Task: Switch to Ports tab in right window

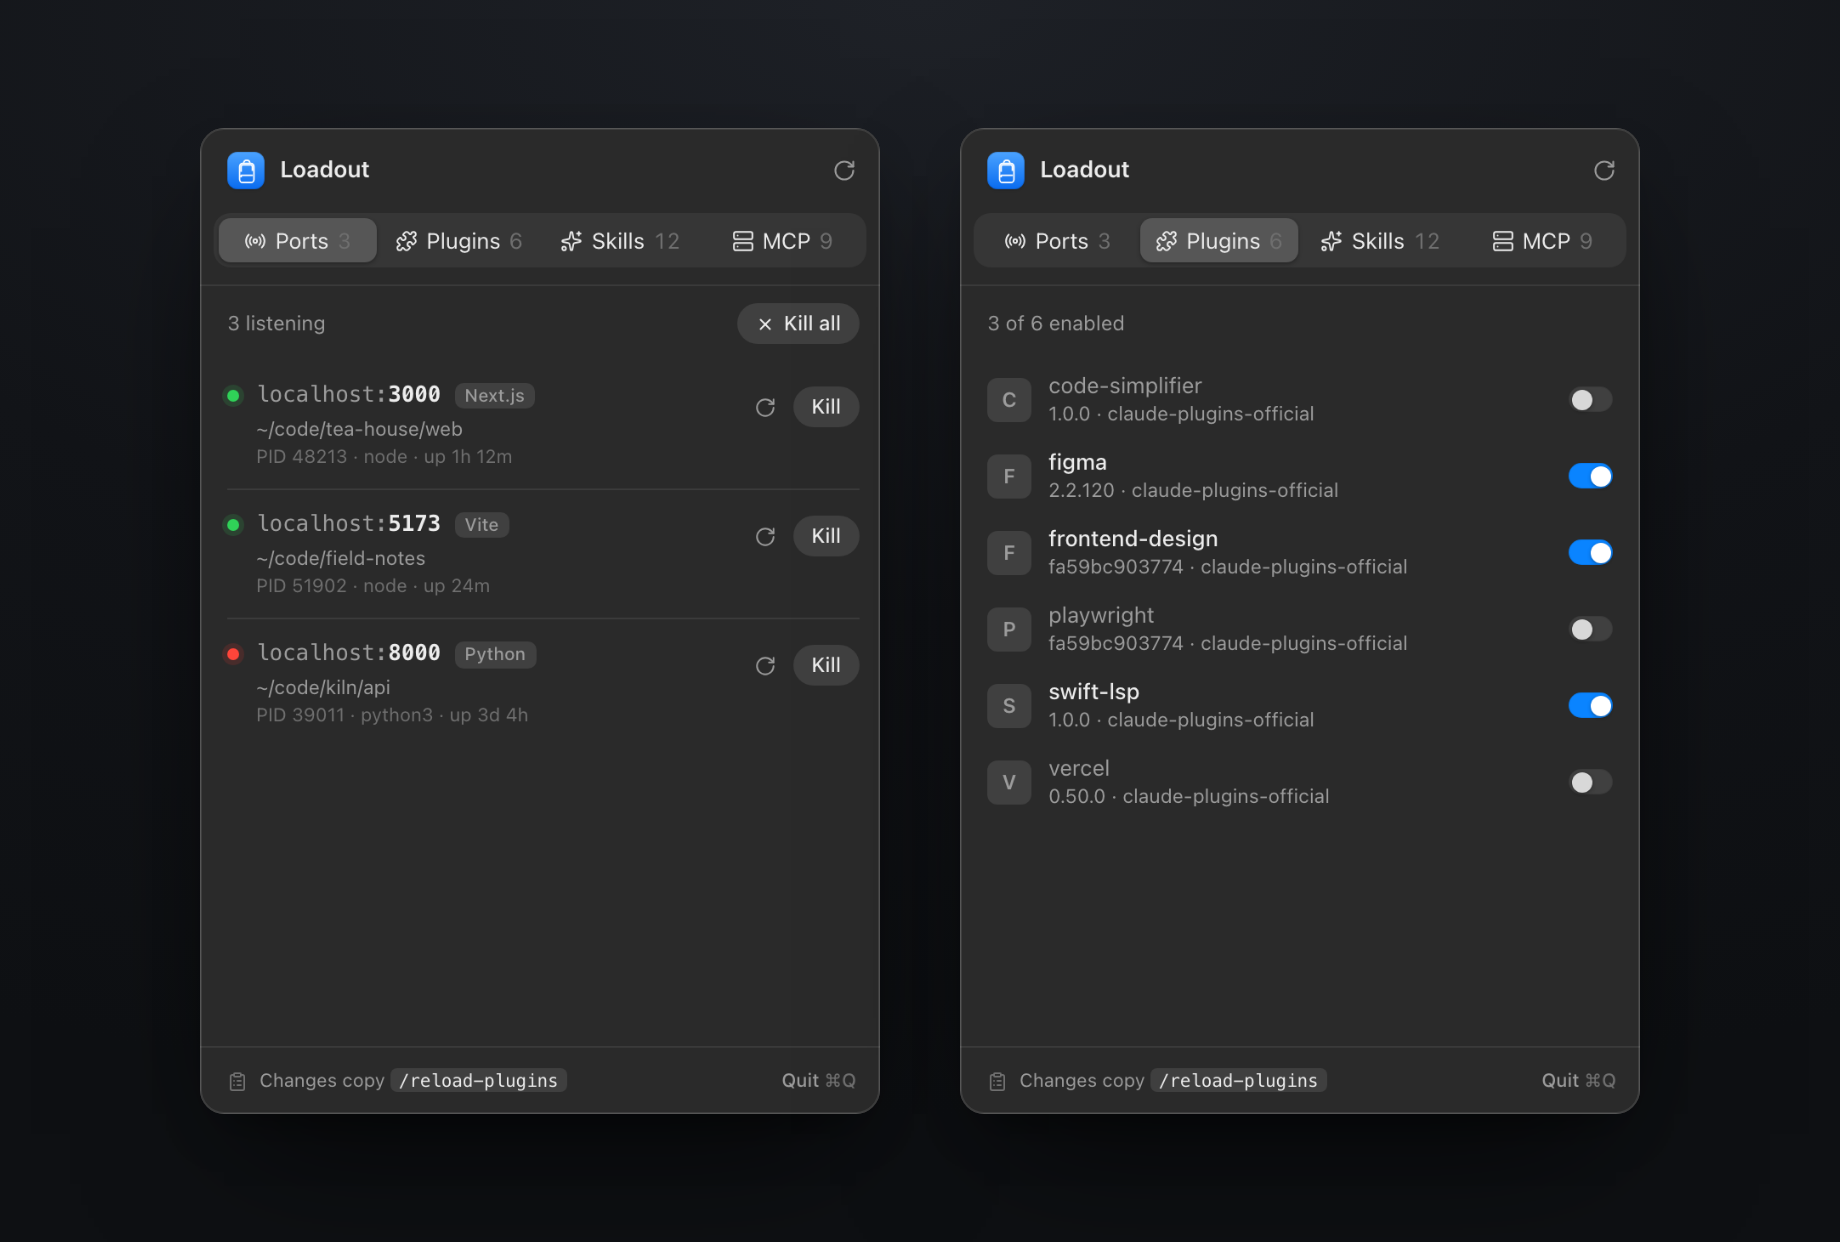Action: pos(1058,241)
